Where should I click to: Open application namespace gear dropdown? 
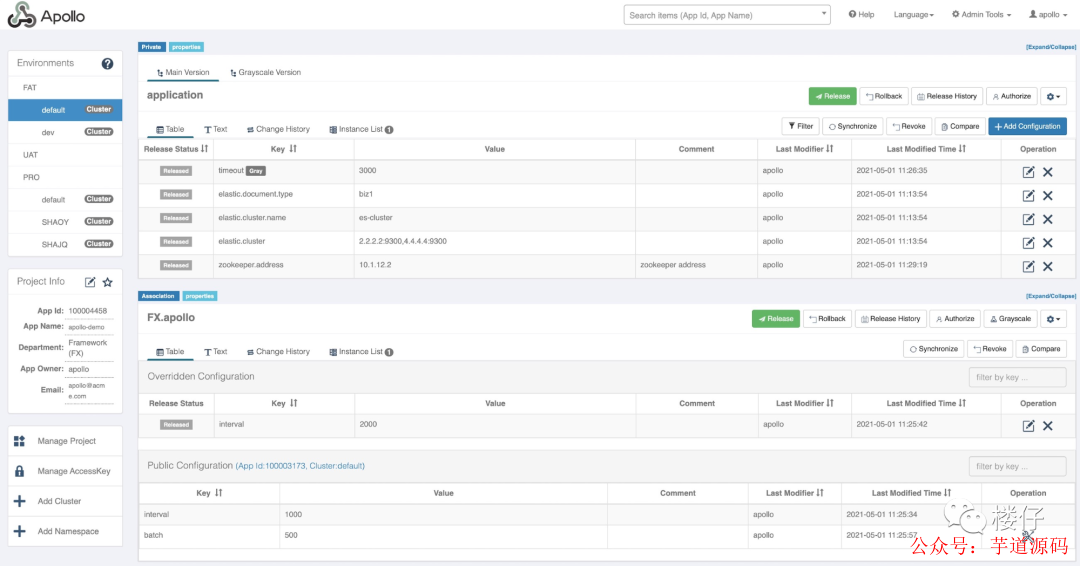tap(1053, 96)
